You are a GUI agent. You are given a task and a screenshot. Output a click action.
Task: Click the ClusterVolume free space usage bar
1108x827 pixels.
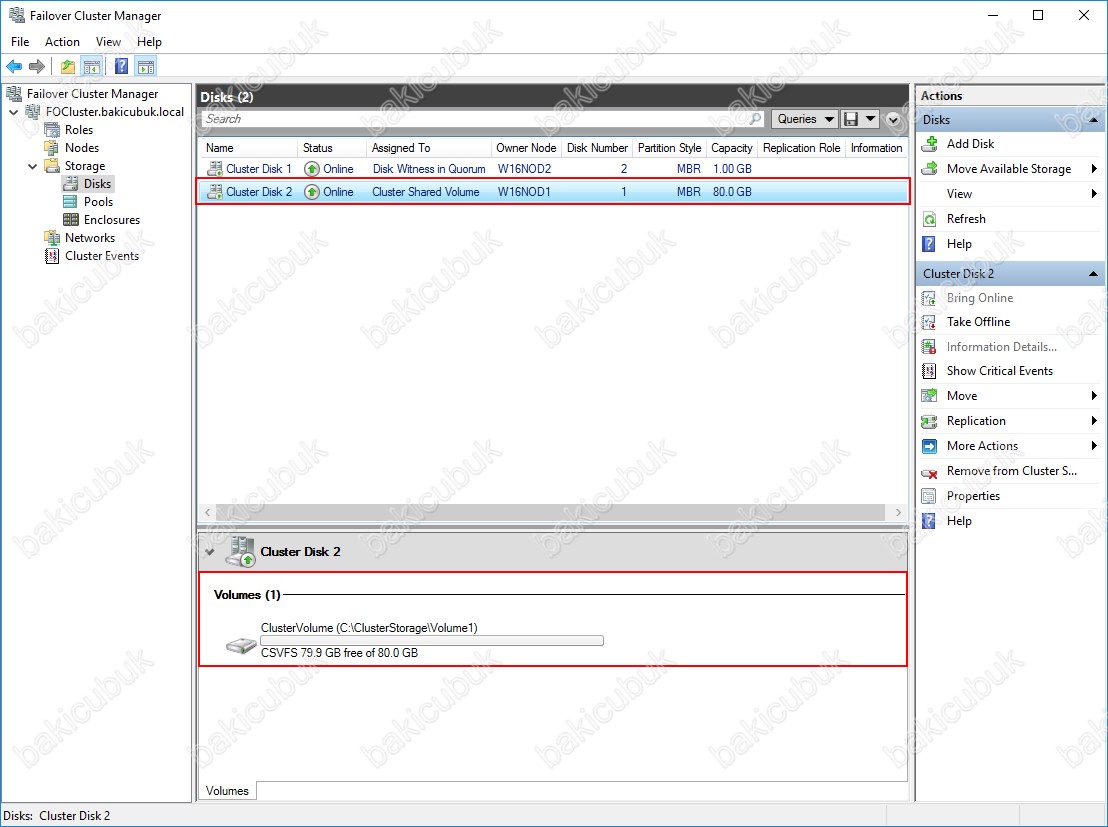[x=432, y=640]
